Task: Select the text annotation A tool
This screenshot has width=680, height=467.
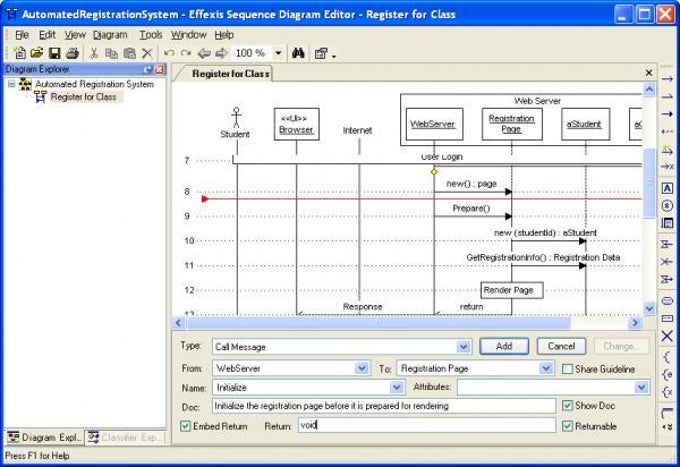Action: click(667, 188)
